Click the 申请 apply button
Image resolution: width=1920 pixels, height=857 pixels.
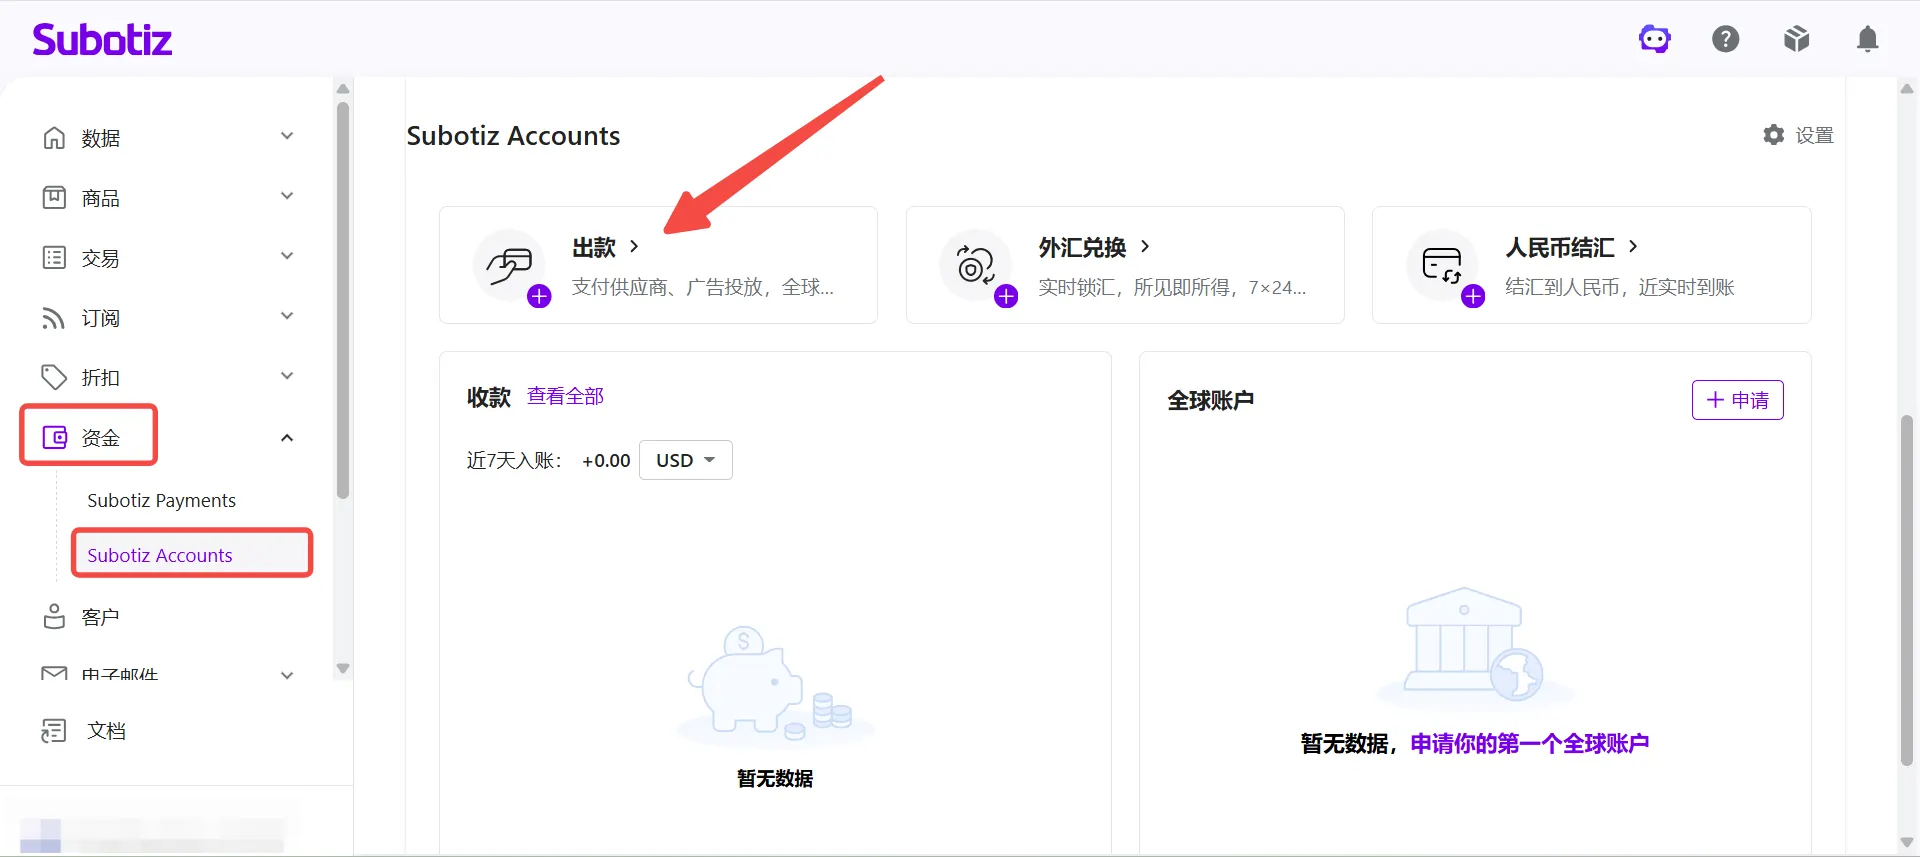1738,400
